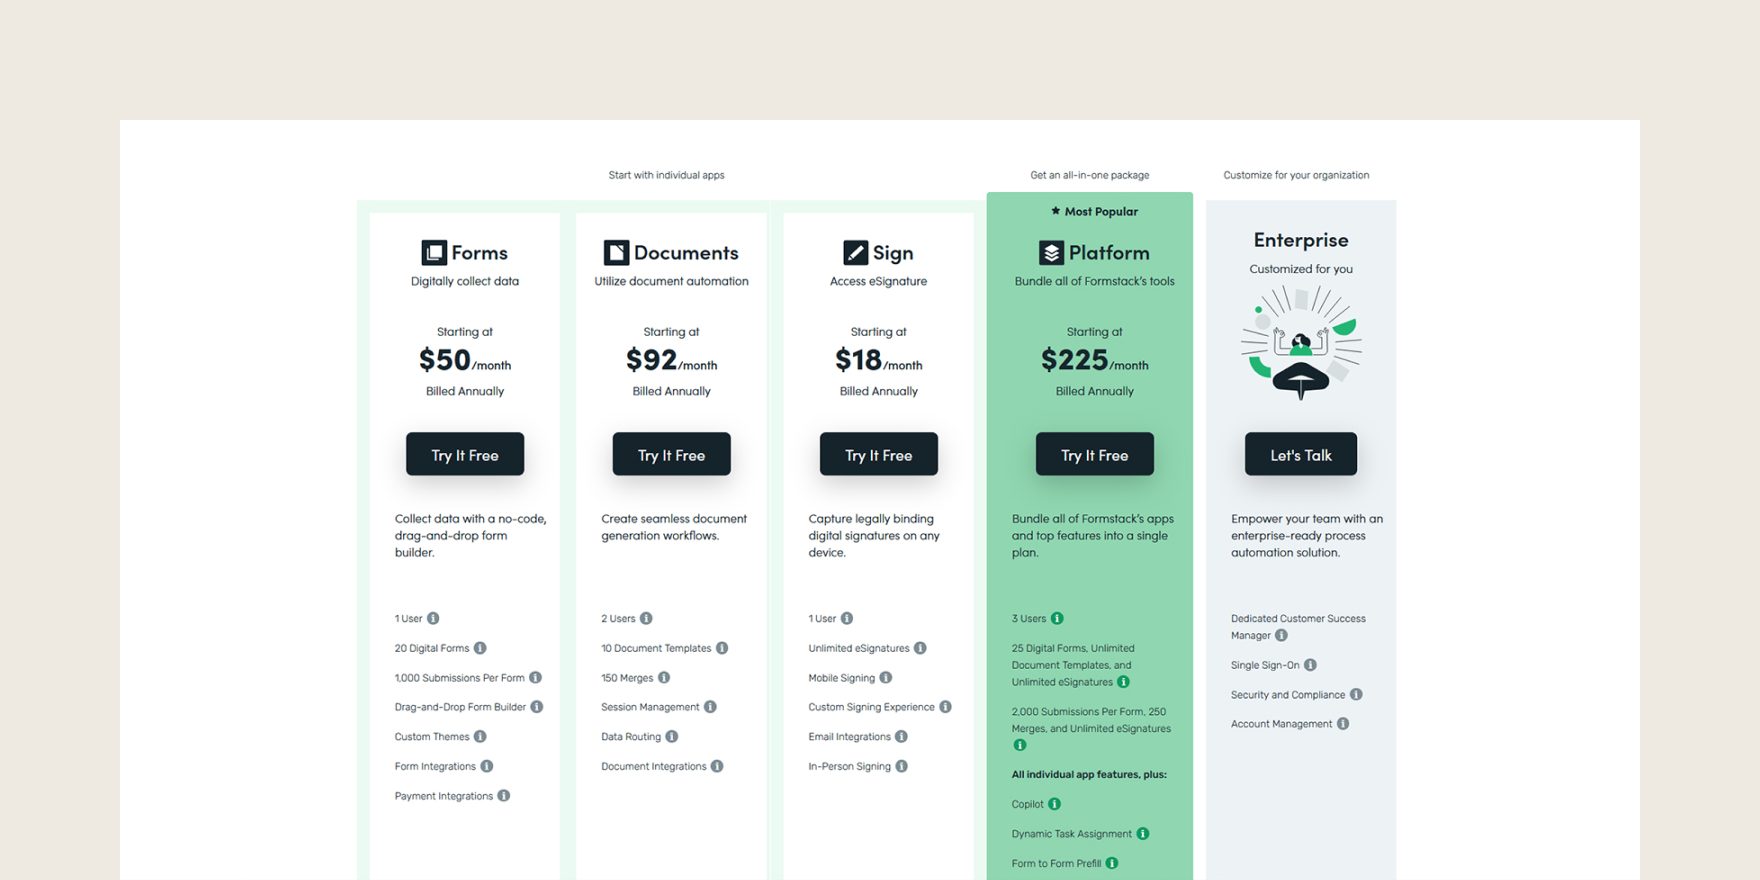Image resolution: width=1760 pixels, height=880 pixels.
Task: Click "All individual app features, plus:" text
Action: tap(1089, 774)
